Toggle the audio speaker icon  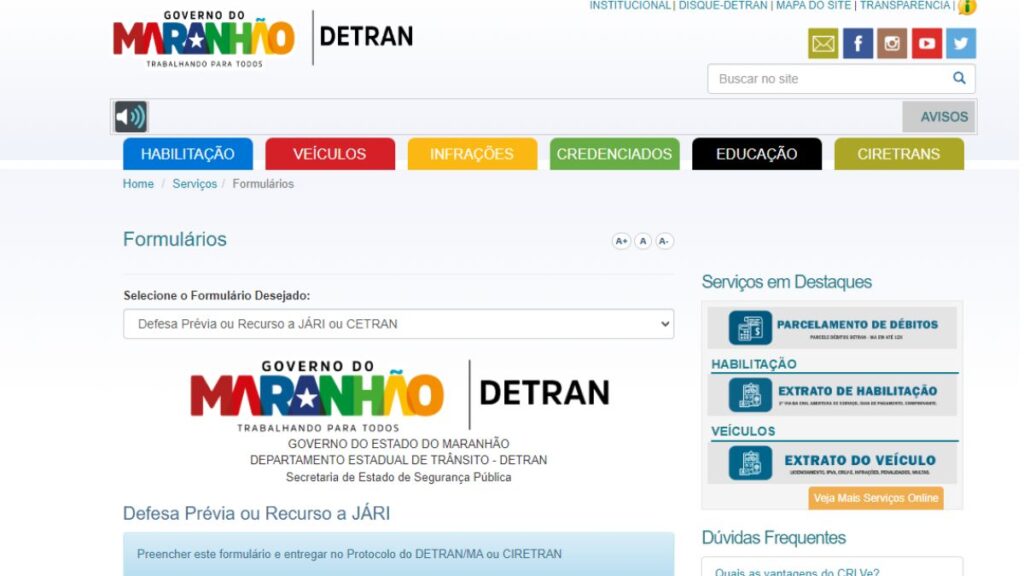131,117
